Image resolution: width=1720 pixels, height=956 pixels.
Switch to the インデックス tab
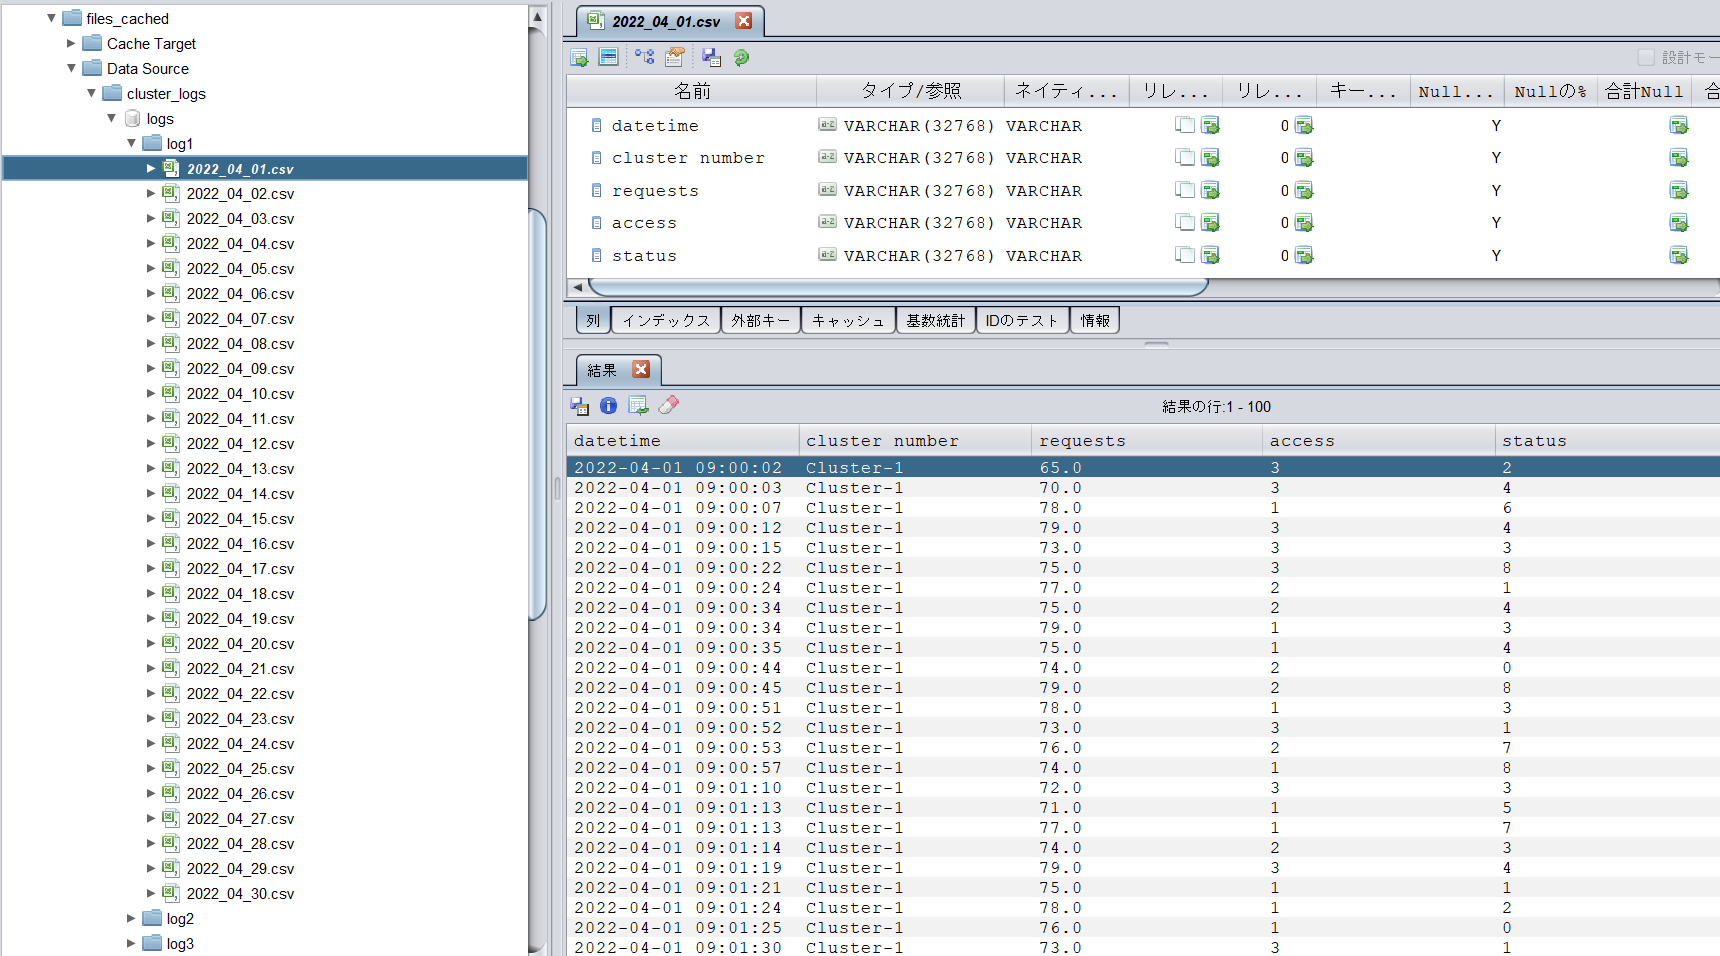pyautogui.click(x=666, y=320)
